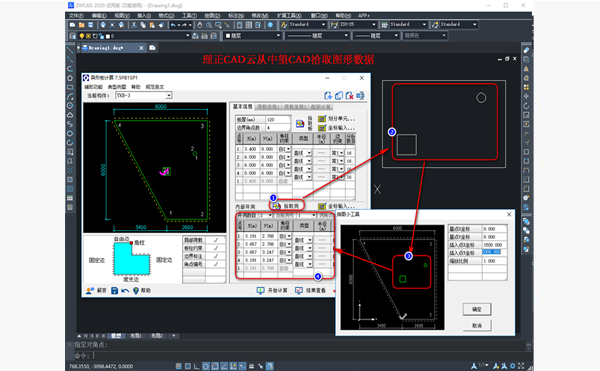
Task: Click the 取消 button in 插图小工具 dialog
Action: point(477,325)
